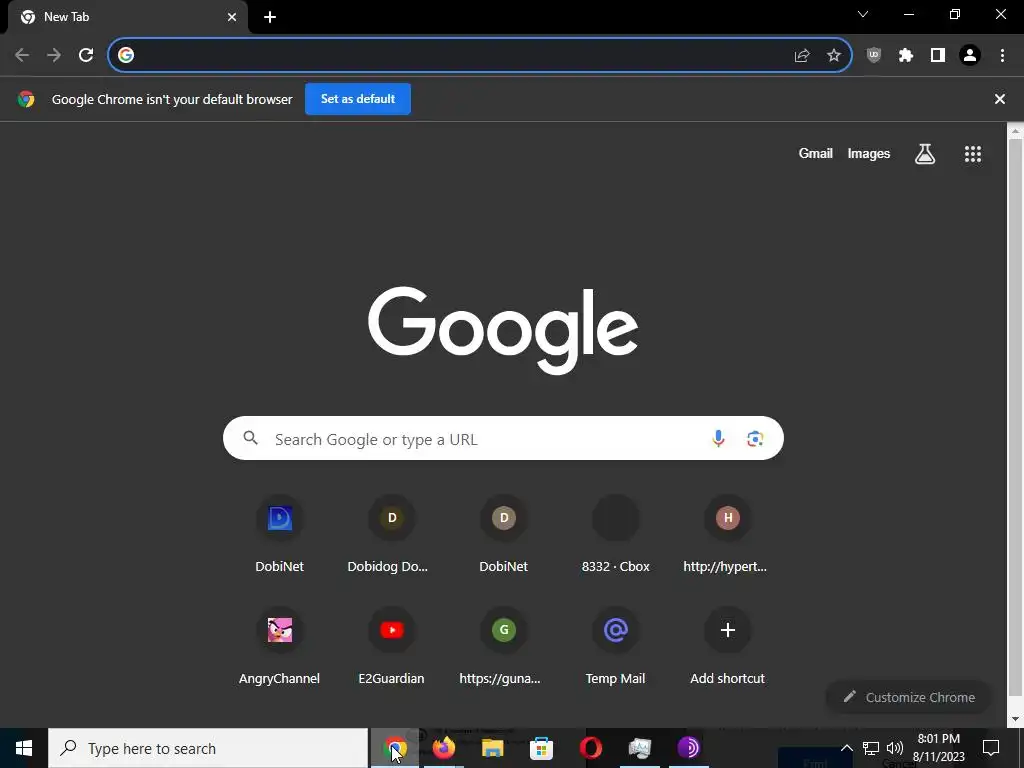Open the tab search chevron
This screenshot has width=1024, height=768.
click(x=863, y=14)
